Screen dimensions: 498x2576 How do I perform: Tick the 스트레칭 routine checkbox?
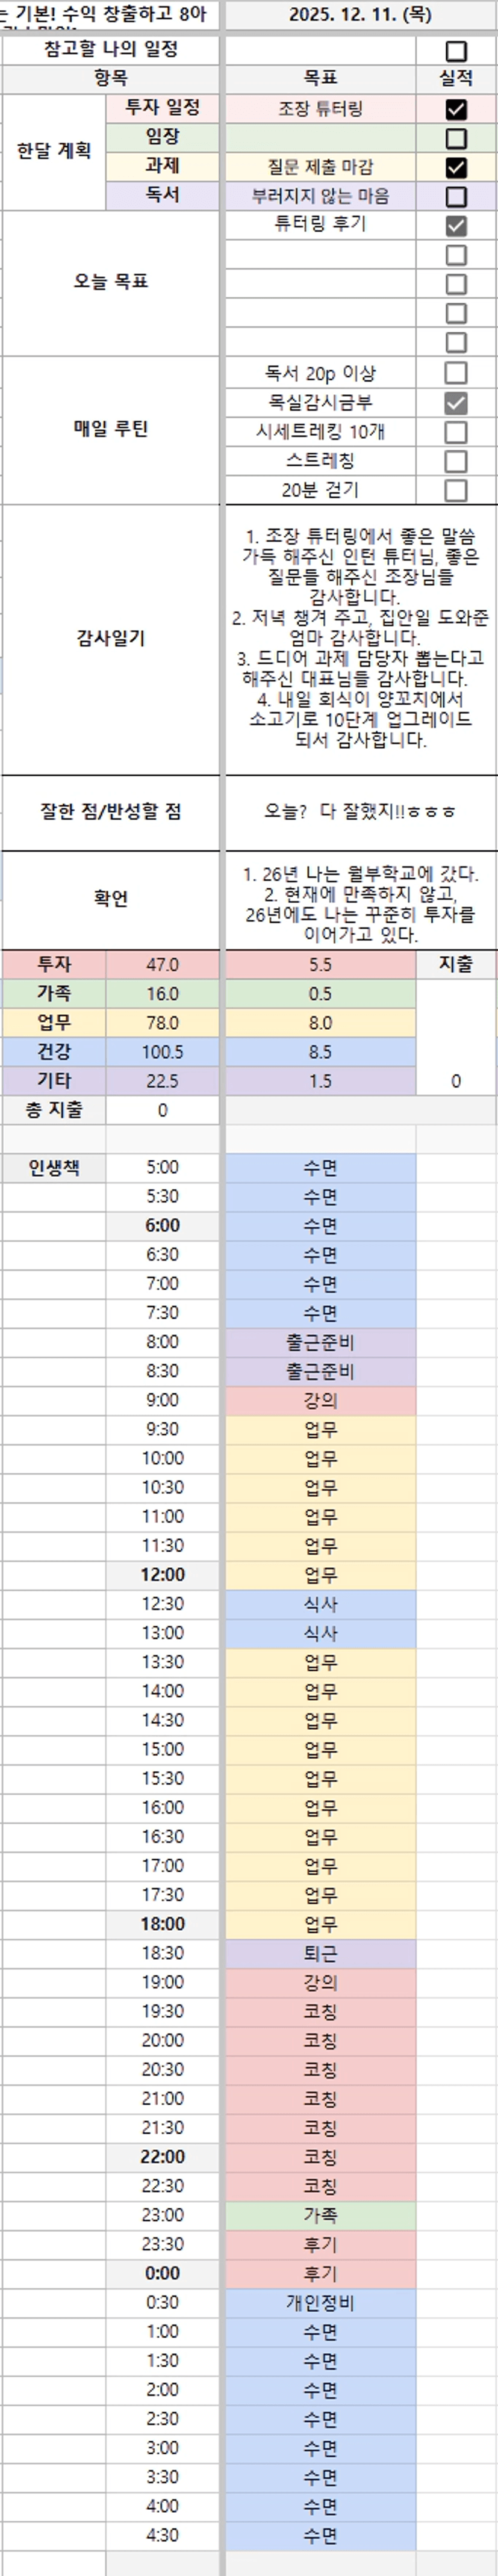pos(455,461)
